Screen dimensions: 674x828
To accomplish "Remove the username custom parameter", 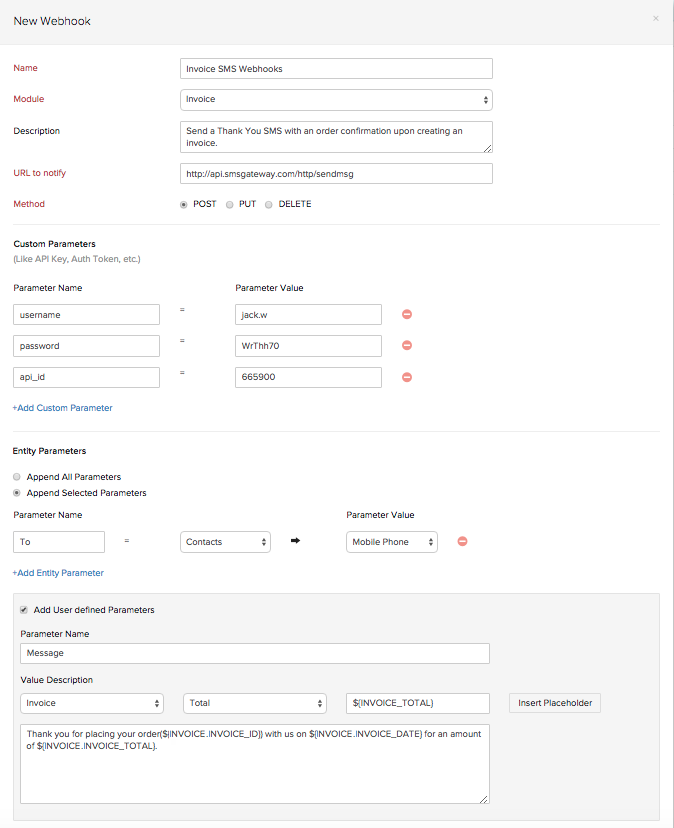I will 406,314.
